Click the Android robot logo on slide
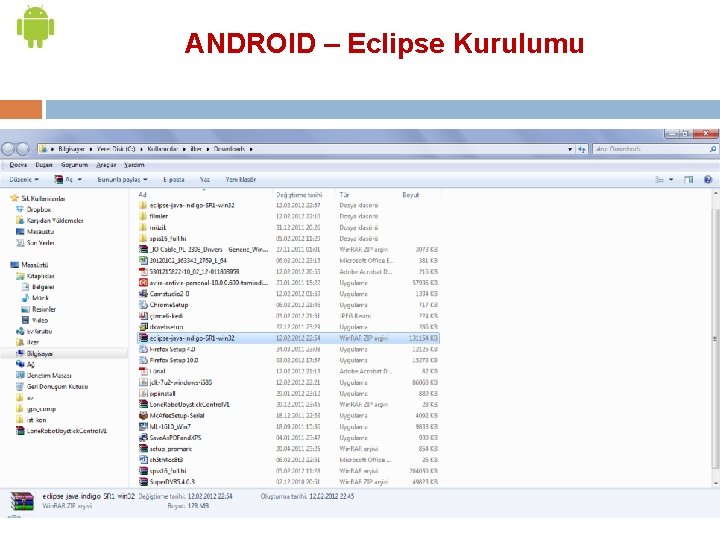720x540 pixels. (35, 27)
